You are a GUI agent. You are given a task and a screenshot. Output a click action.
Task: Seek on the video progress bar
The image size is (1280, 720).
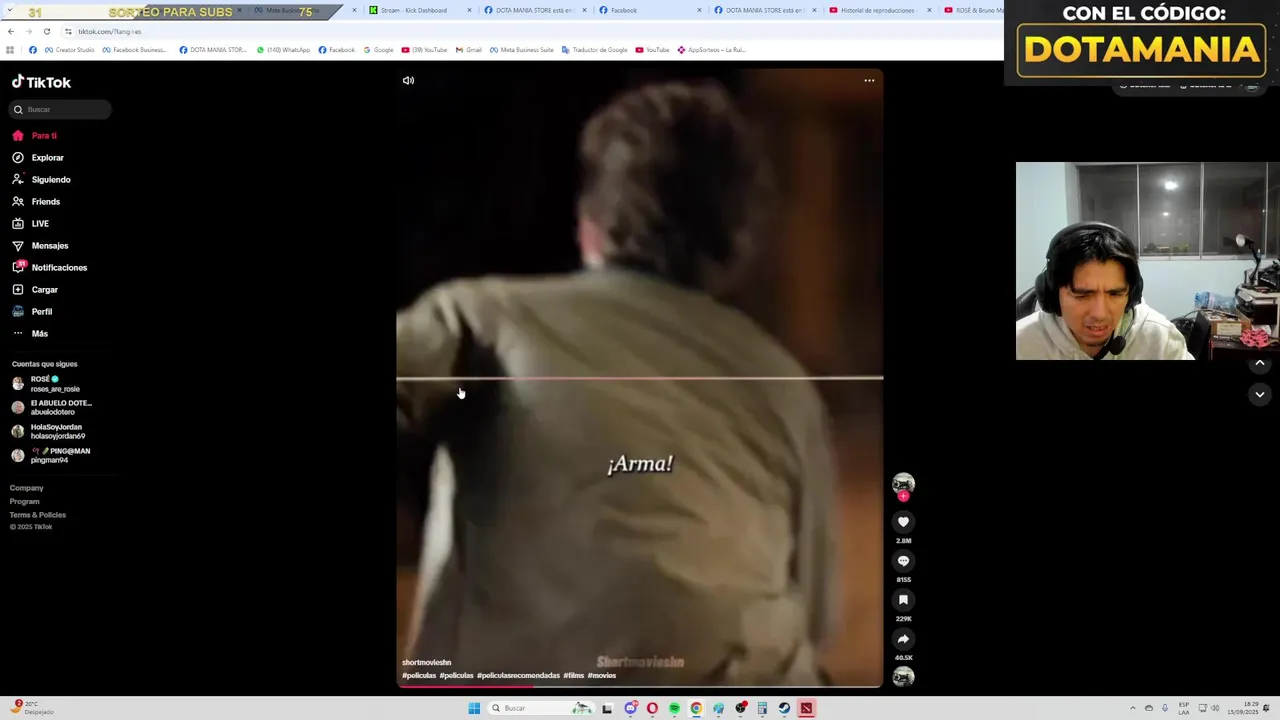[640, 686]
